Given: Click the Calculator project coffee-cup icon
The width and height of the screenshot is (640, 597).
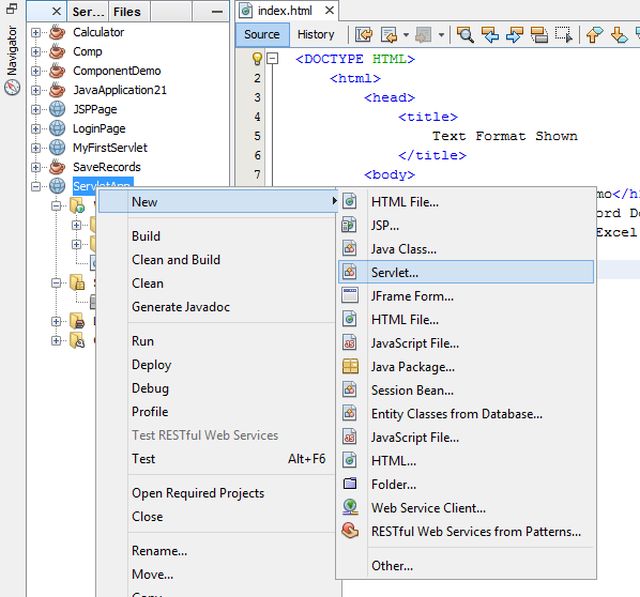Looking at the screenshot, I should (x=57, y=32).
